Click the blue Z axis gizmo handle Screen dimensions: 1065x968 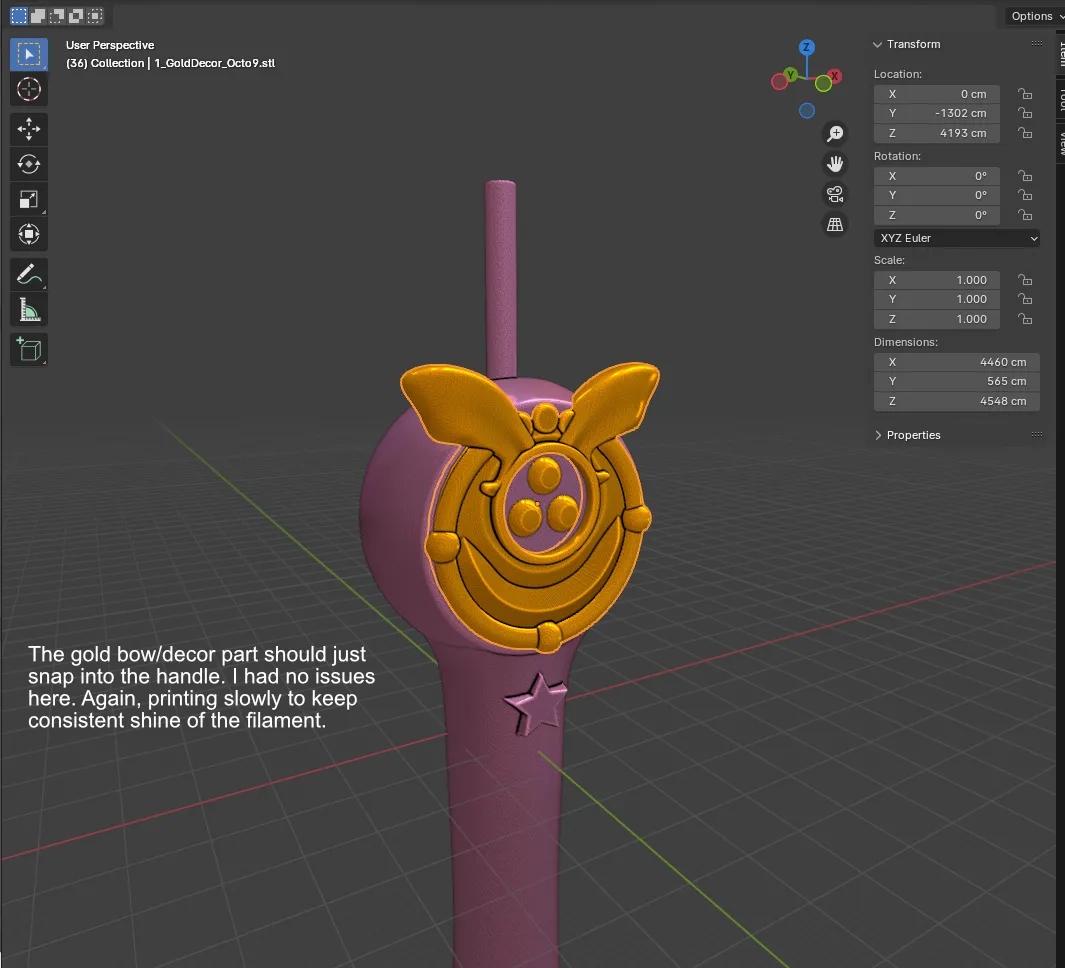pyautogui.click(x=806, y=47)
